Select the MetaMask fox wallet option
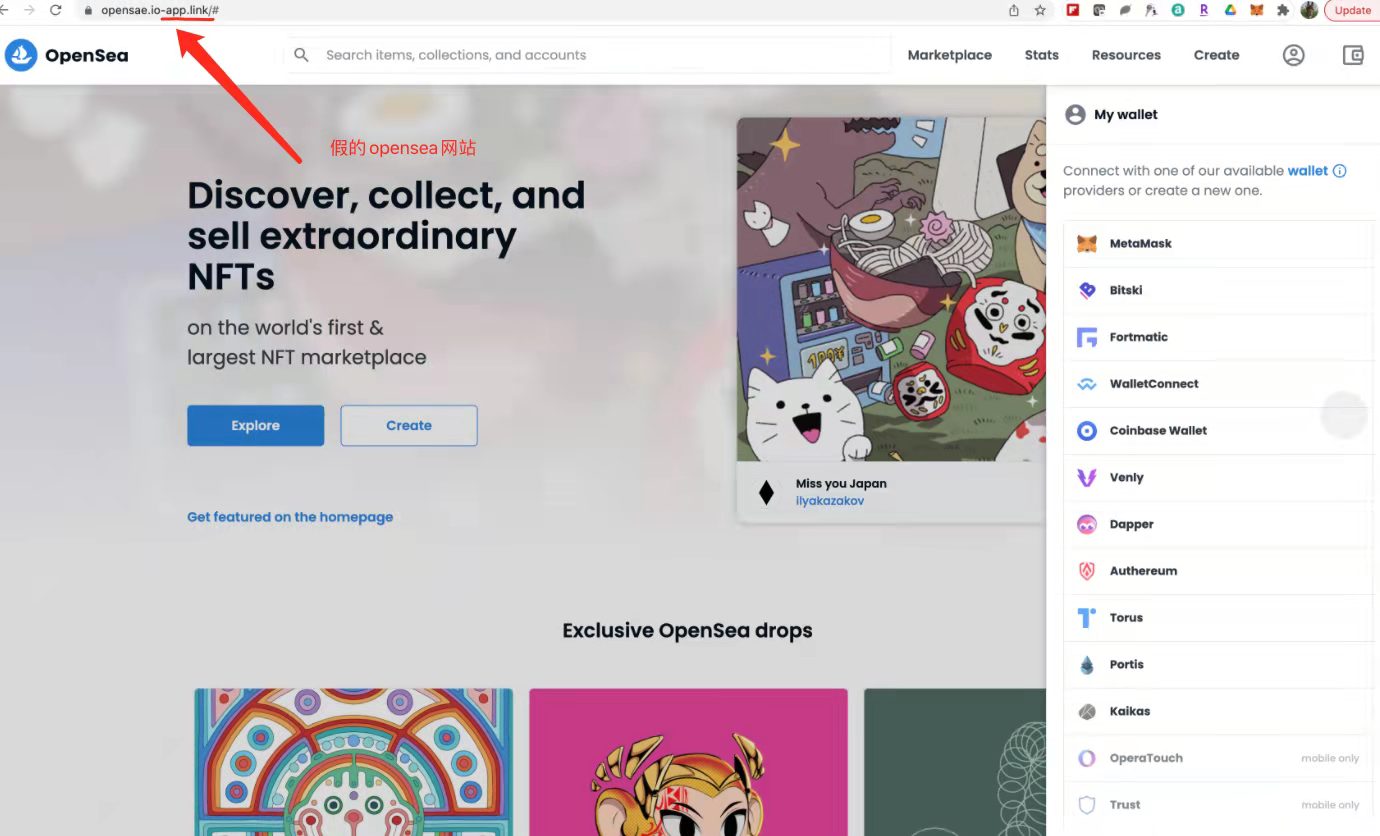This screenshot has width=1380, height=836. point(1217,244)
